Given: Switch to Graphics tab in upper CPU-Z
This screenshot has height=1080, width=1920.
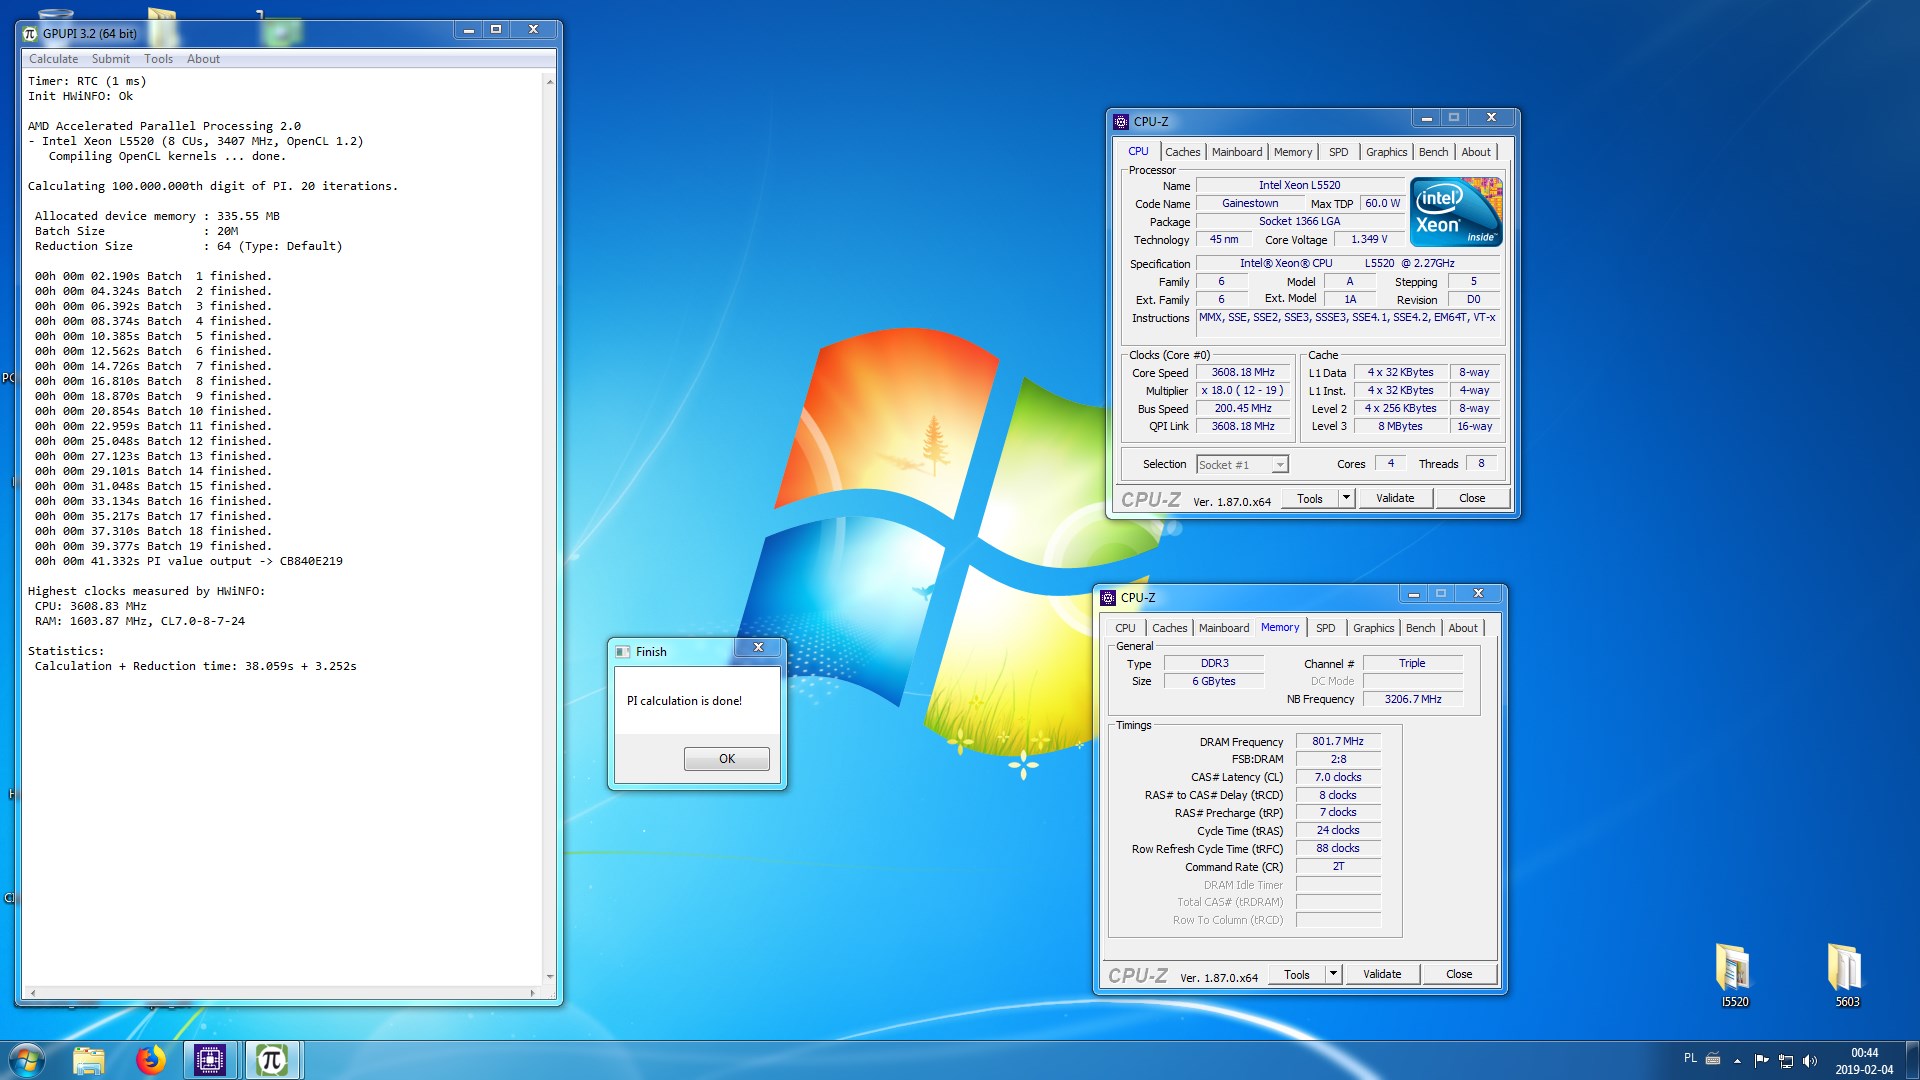Looking at the screenshot, I should tap(1387, 152).
